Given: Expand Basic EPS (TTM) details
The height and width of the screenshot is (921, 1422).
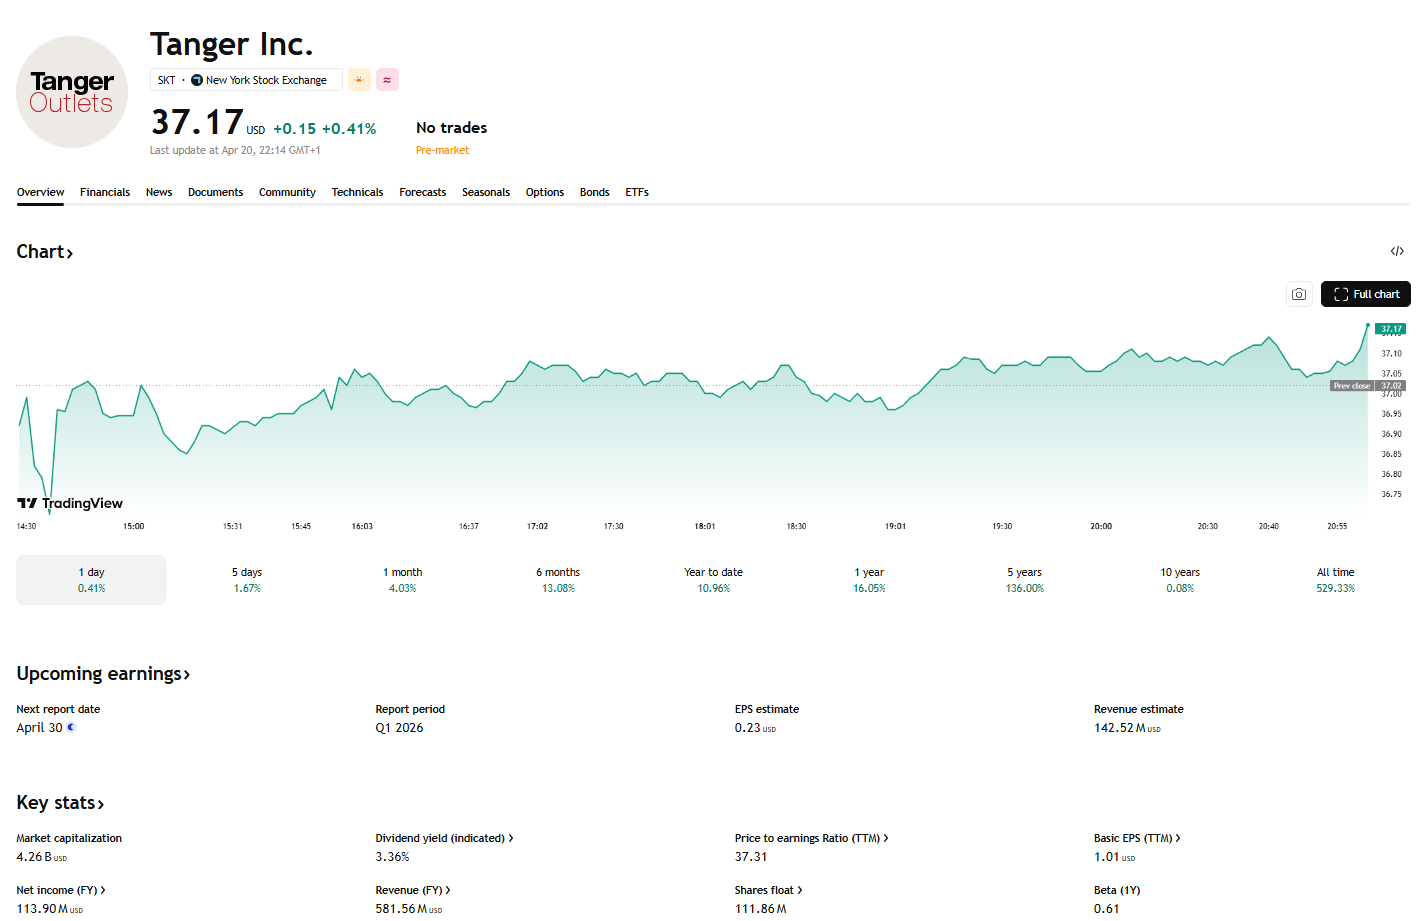Looking at the screenshot, I should click(x=1137, y=838).
